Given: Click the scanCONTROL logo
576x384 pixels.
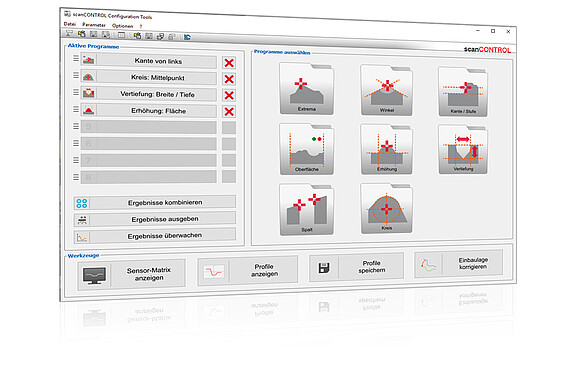Looking at the screenshot, I should tap(487, 50).
